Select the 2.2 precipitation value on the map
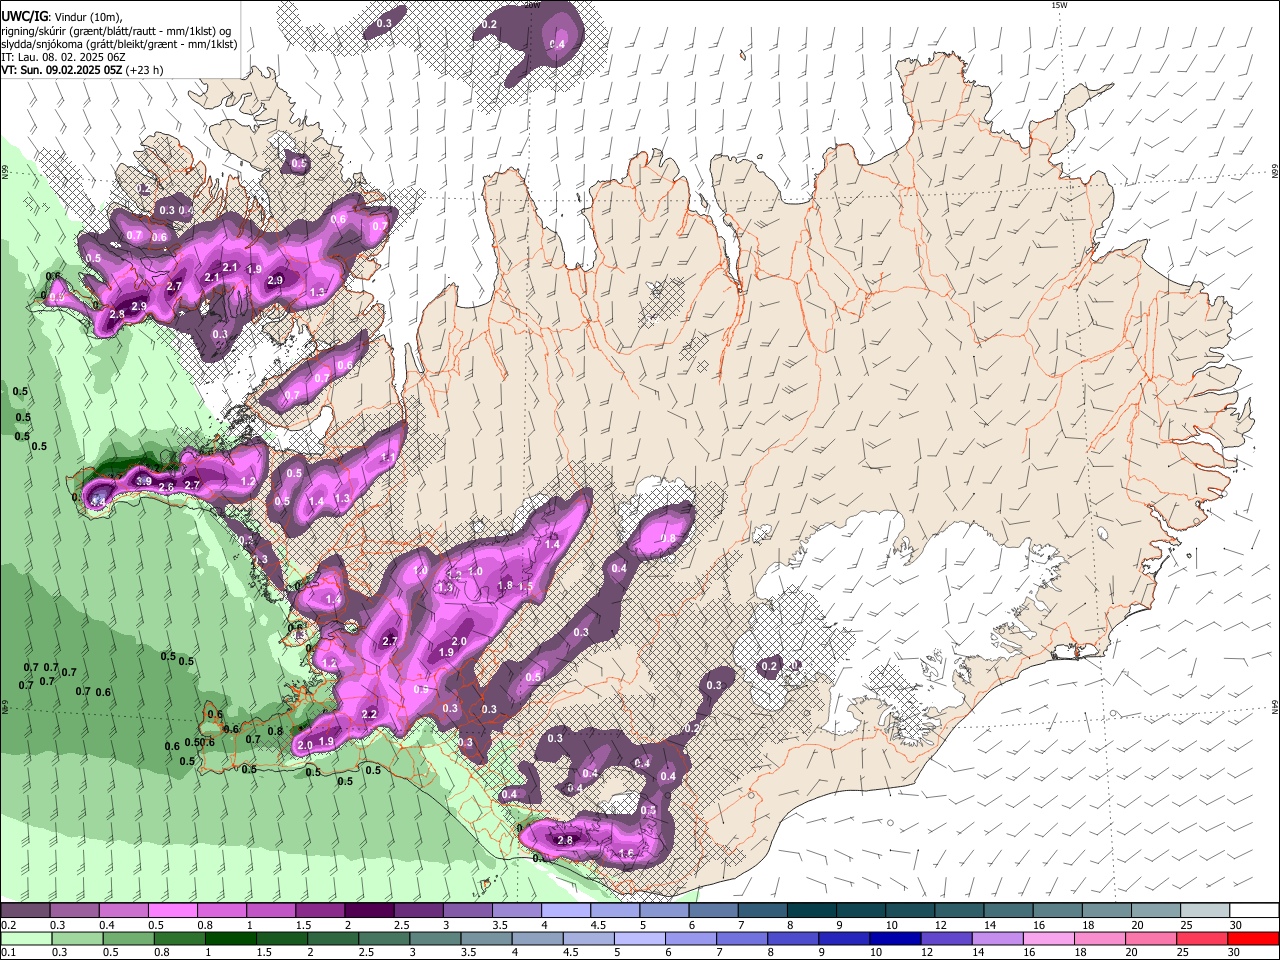The image size is (1280, 960). pos(369,714)
